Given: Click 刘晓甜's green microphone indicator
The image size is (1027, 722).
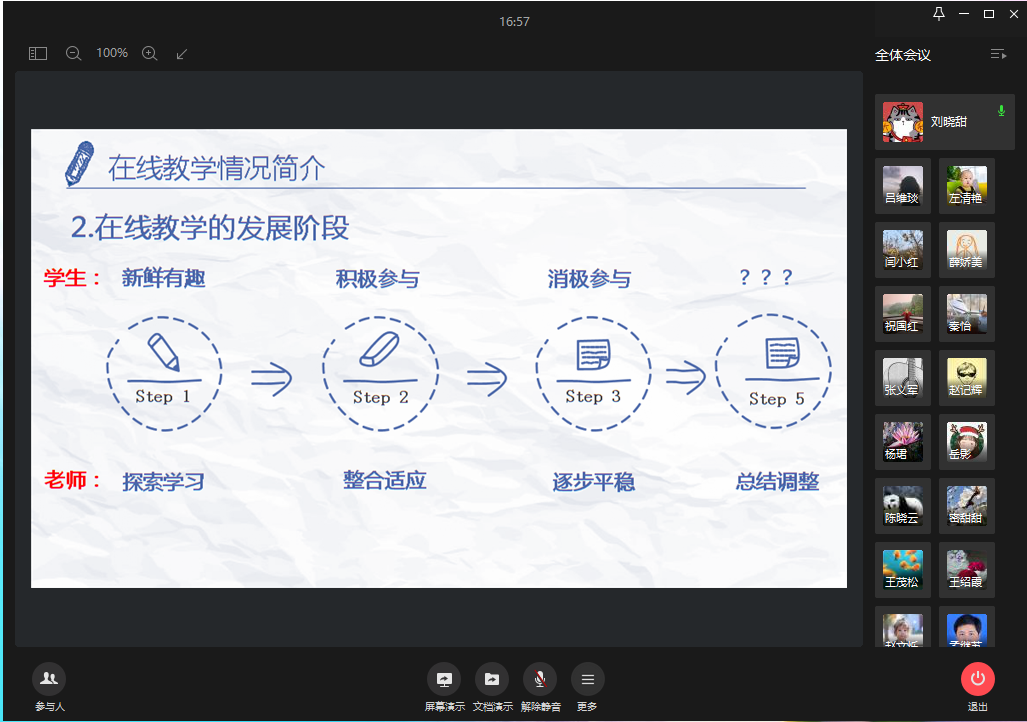Looking at the screenshot, I should point(1001,111).
